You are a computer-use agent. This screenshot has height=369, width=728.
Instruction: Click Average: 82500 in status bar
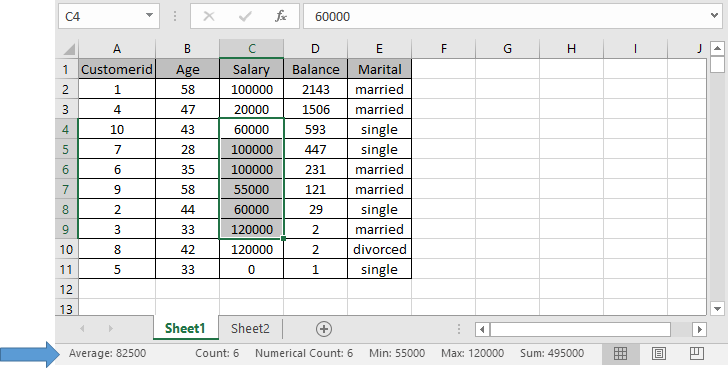pyautogui.click(x=107, y=353)
